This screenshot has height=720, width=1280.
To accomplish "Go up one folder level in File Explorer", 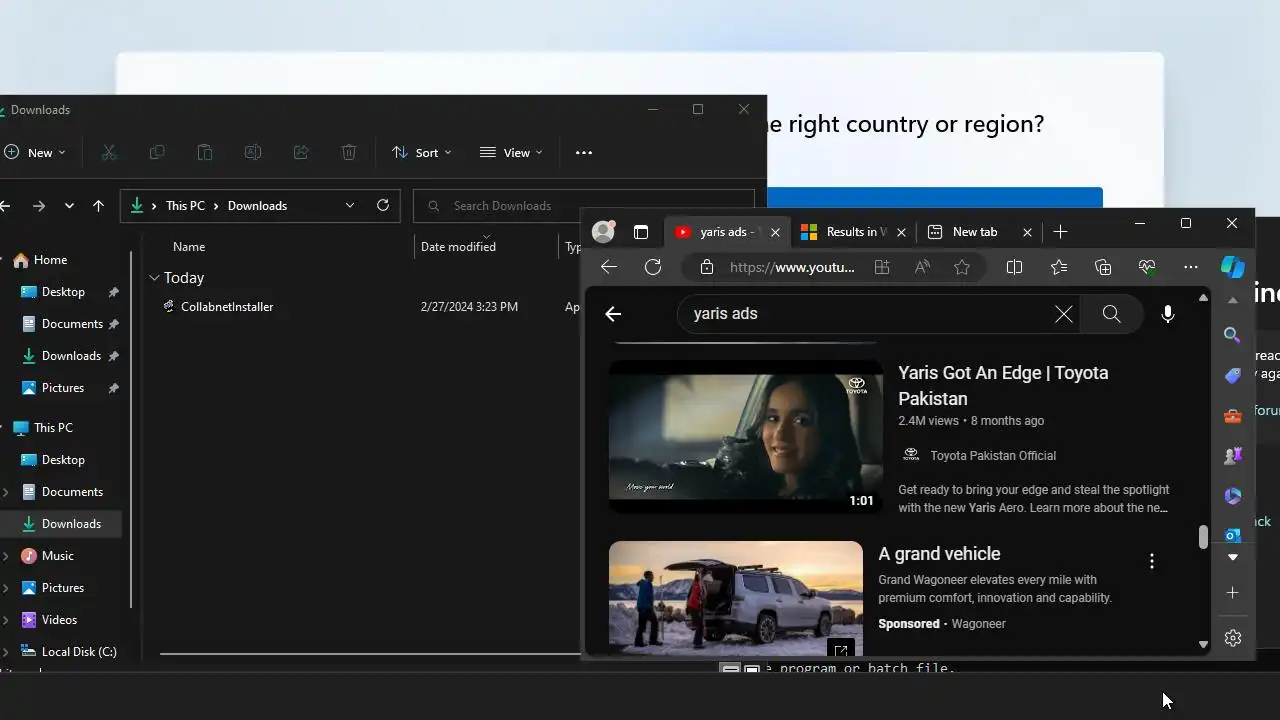I will [x=98, y=205].
